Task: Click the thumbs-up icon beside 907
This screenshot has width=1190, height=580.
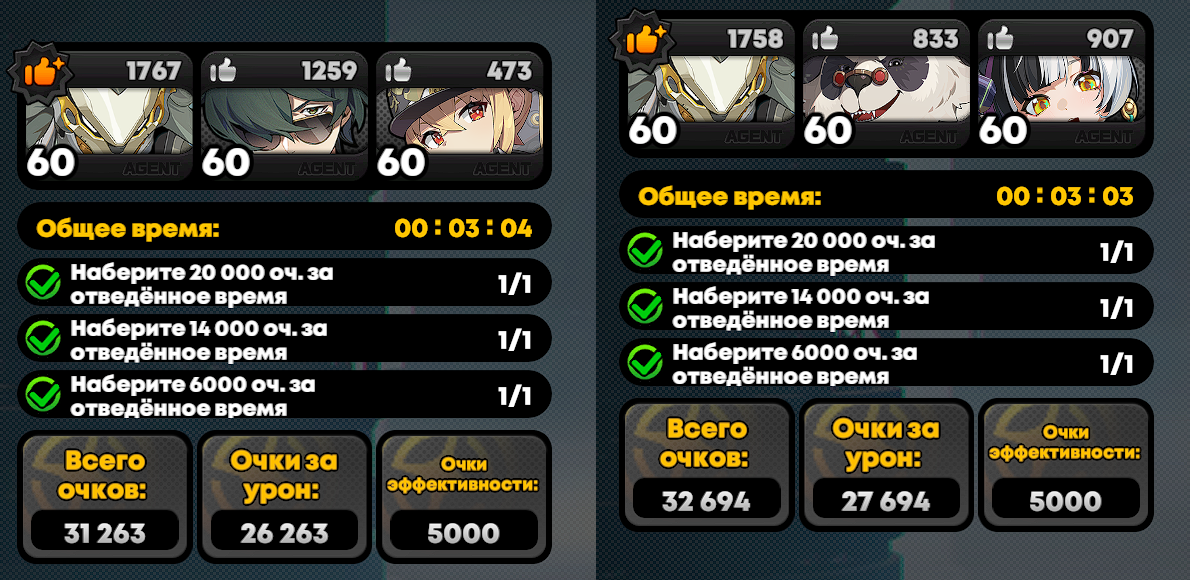Action: (1000, 39)
